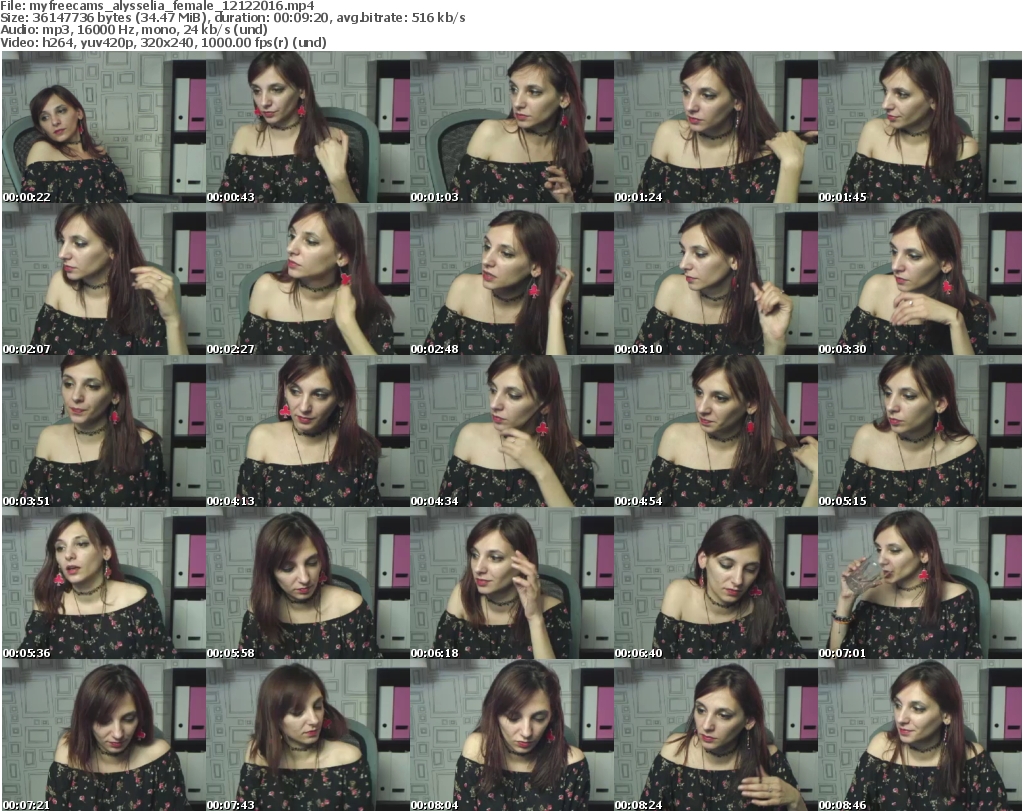Click the Audio mp3 info line
The height and width of the screenshot is (811, 1024).
134,30
